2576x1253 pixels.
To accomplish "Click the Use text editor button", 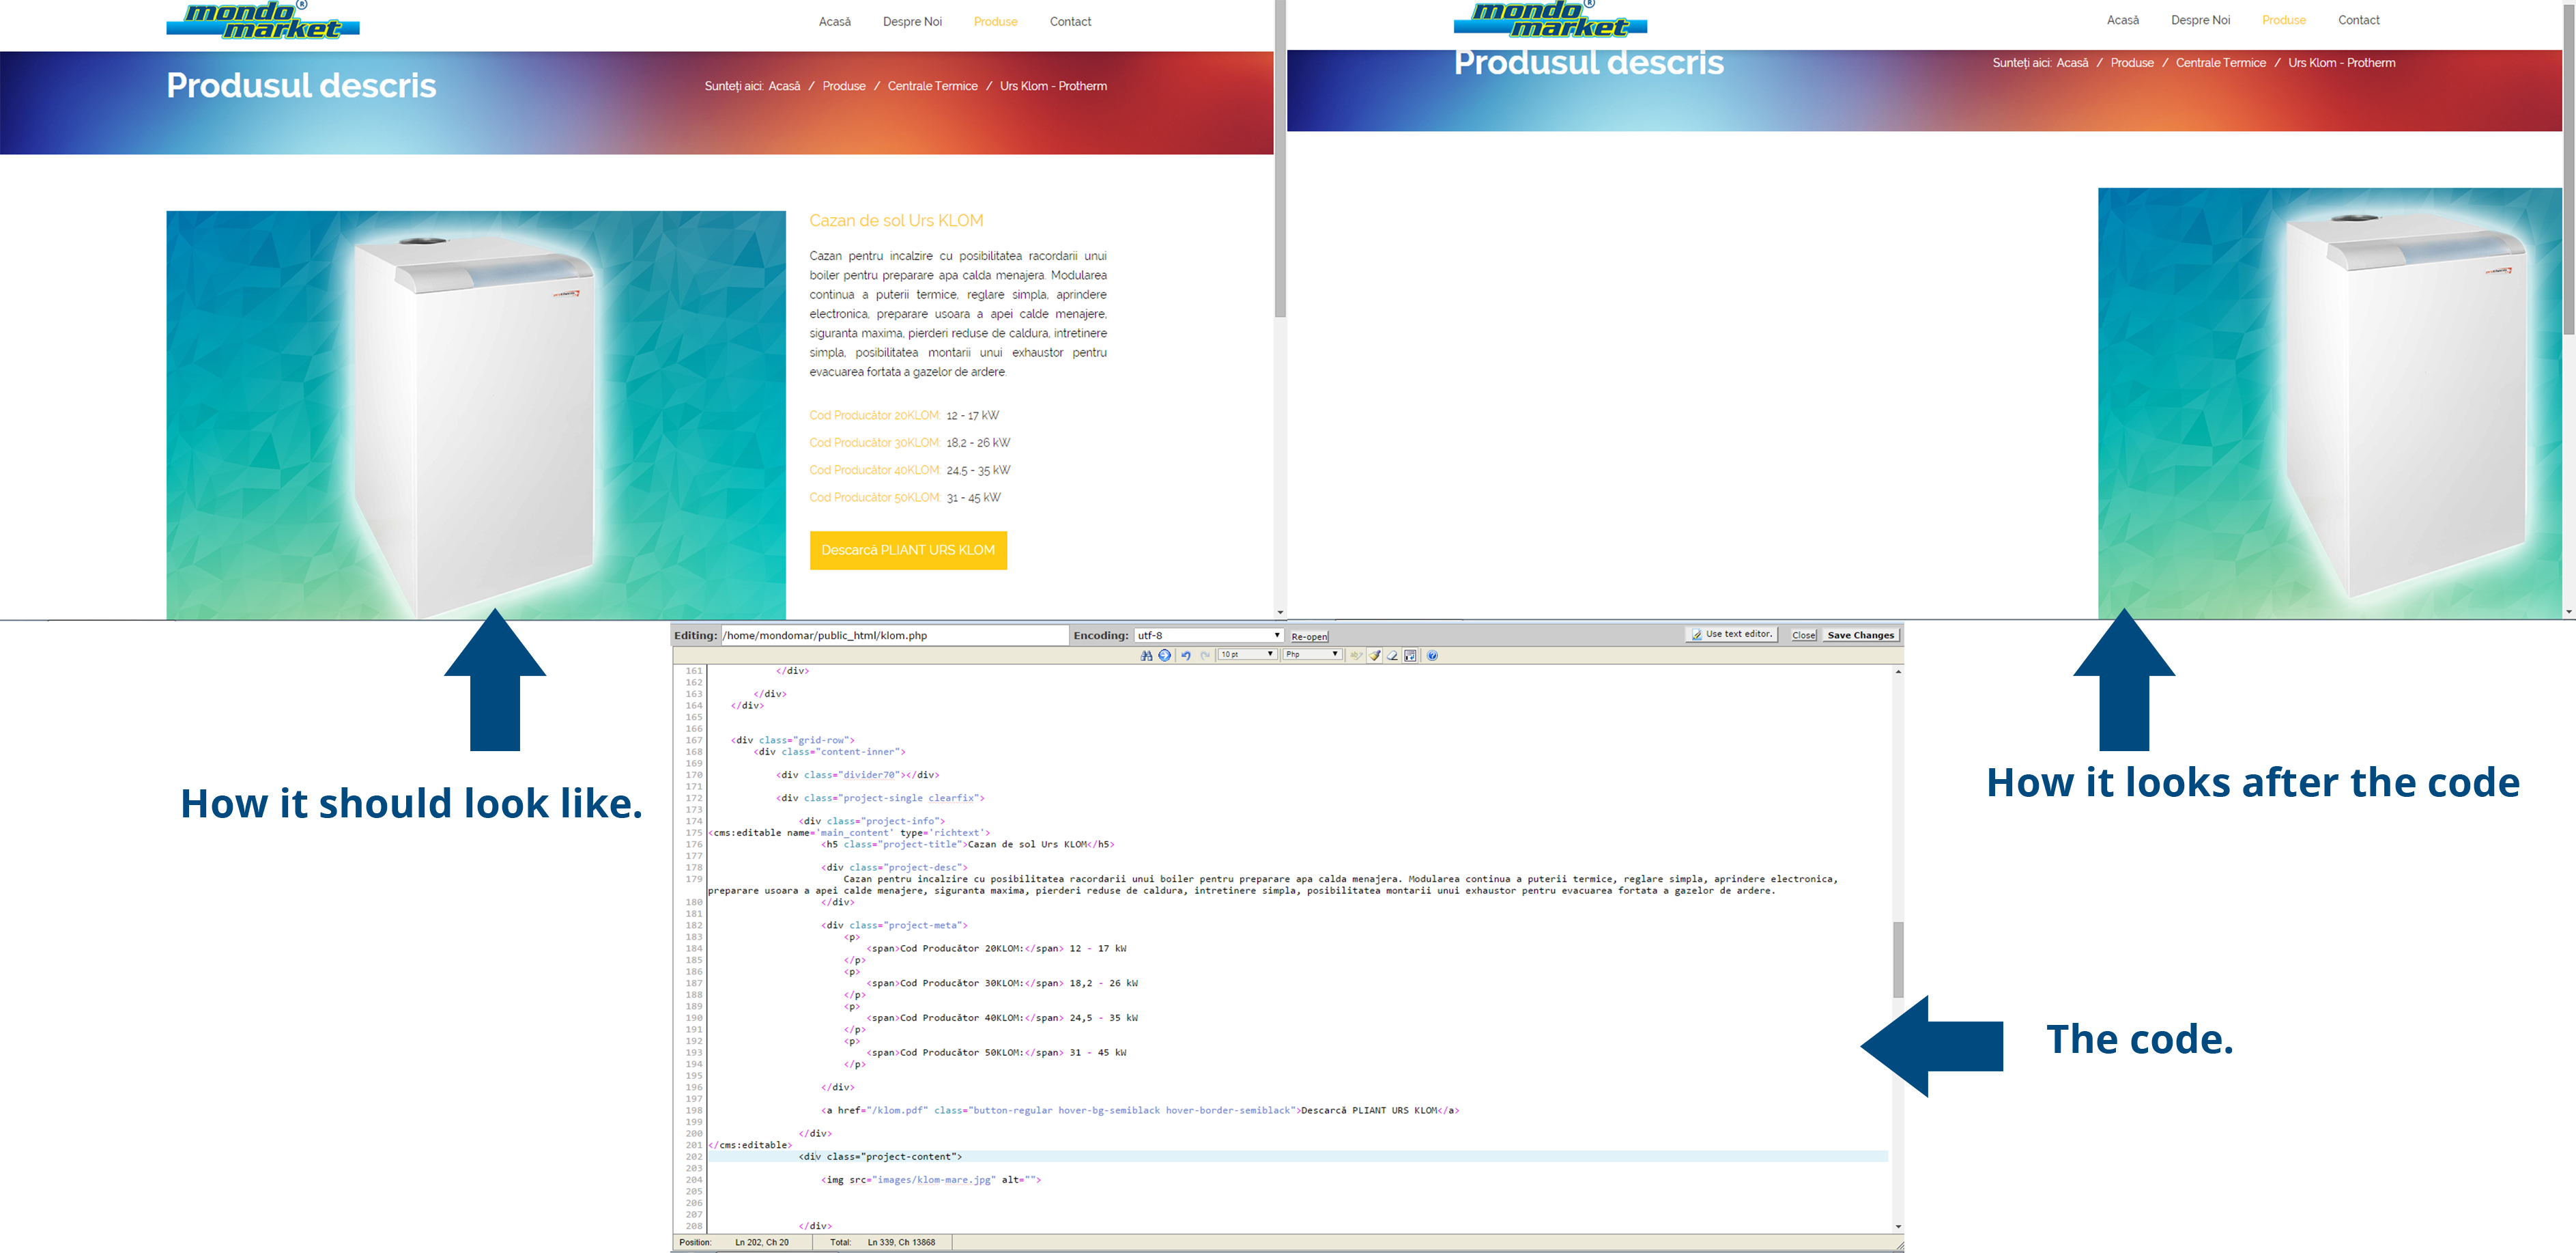I will [1732, 634].
